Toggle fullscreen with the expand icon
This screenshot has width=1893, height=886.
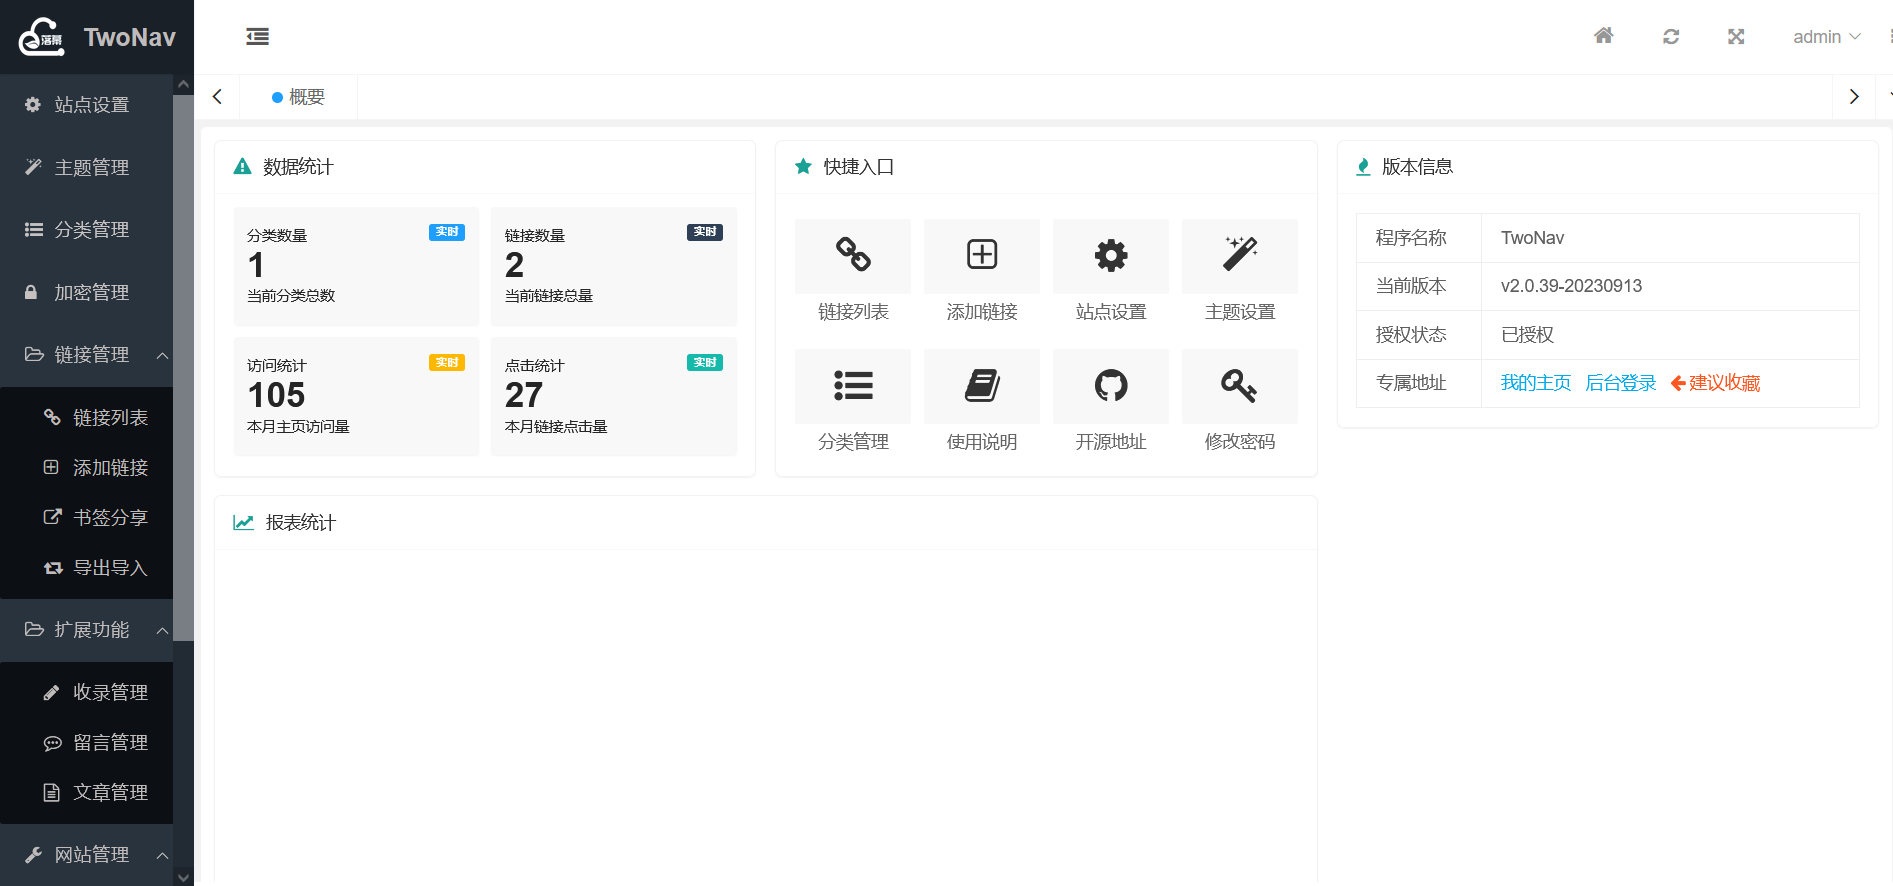1736,37
